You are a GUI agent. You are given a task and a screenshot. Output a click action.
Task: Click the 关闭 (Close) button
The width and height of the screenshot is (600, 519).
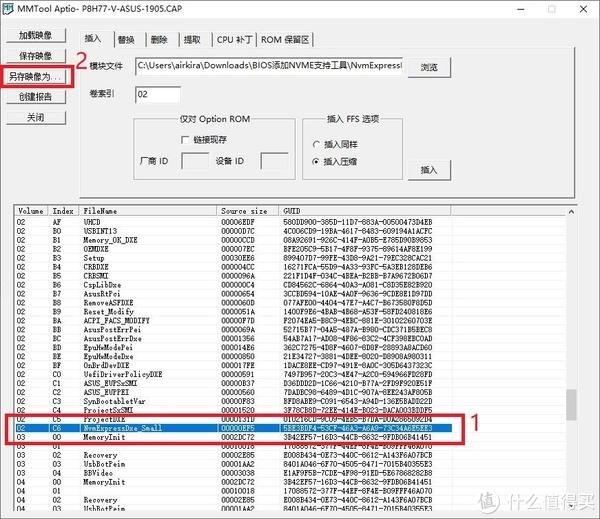[x=36, y=118]
